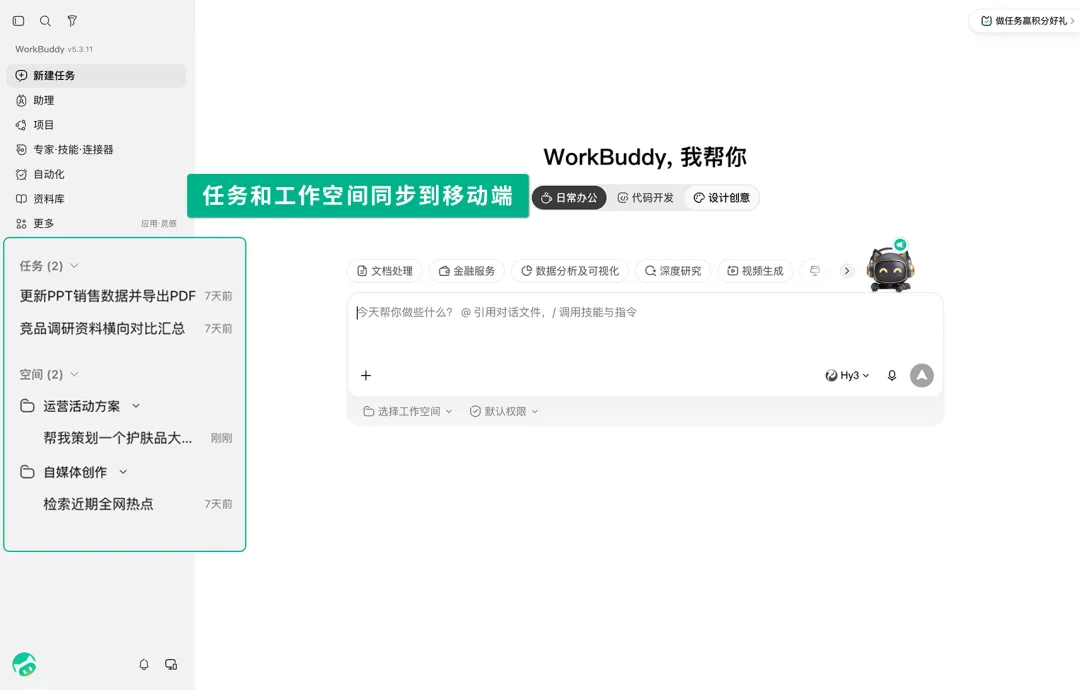Create a new task via 新建任务
Image resolution: width=1080 pixels, height=690 pixels.
pyautogui.click(x=96, y=76)
